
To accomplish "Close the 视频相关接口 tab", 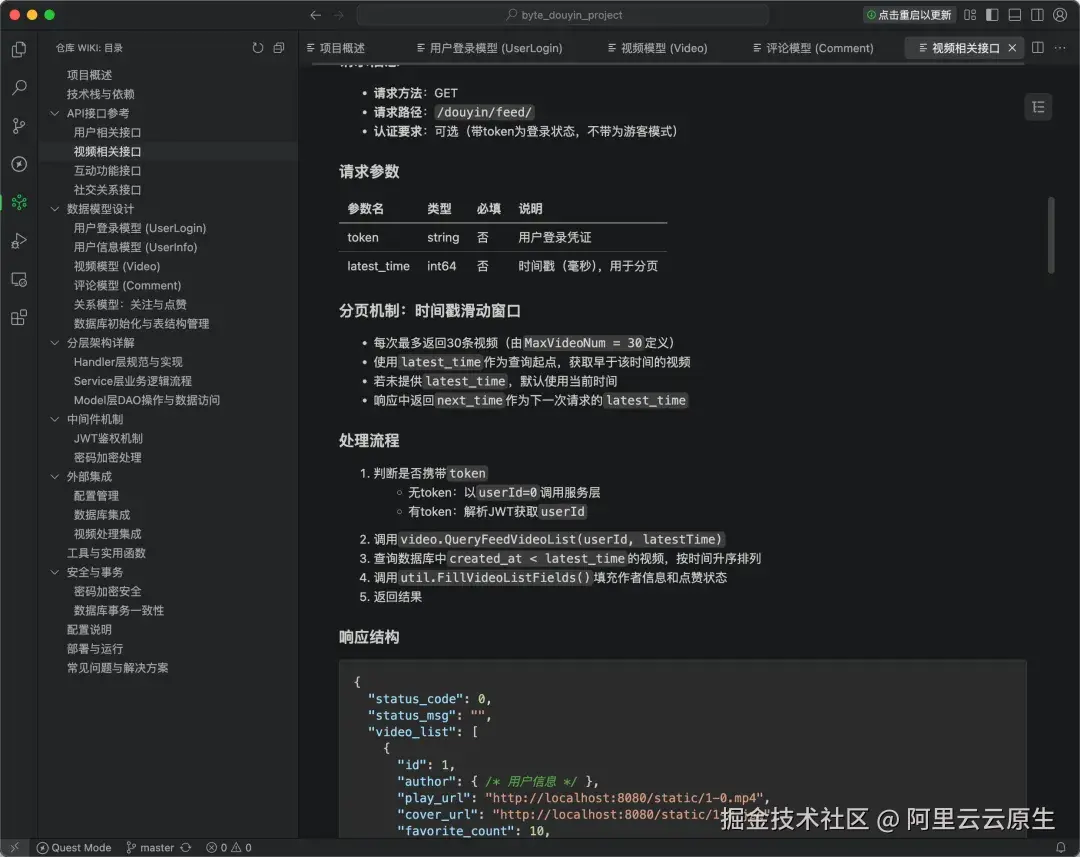I will point(1012,48).
